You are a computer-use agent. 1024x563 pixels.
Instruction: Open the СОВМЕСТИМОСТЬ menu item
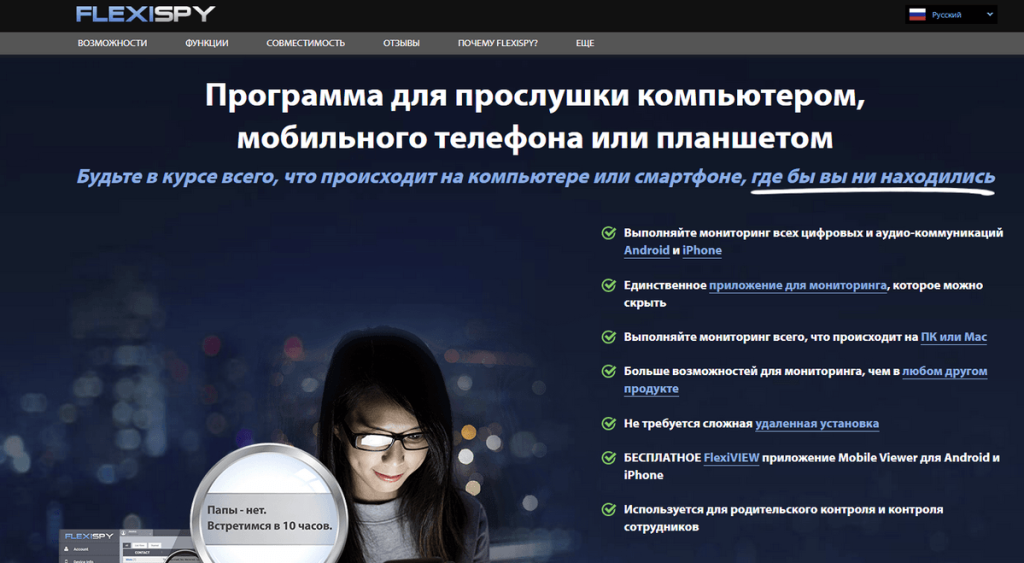point(305,43)
